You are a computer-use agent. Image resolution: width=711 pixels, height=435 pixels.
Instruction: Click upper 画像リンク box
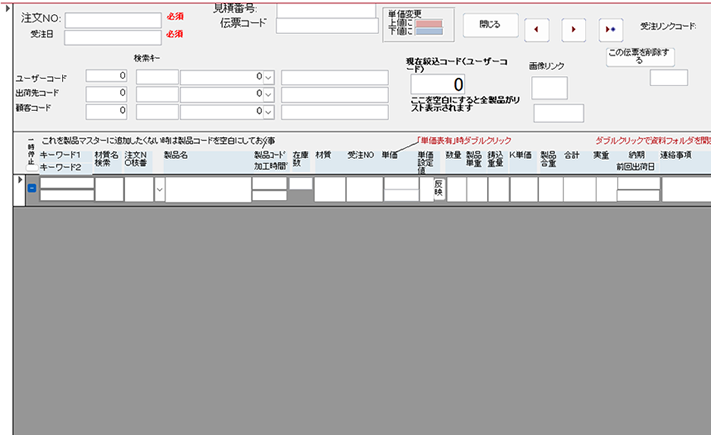[x=549, y=88]
